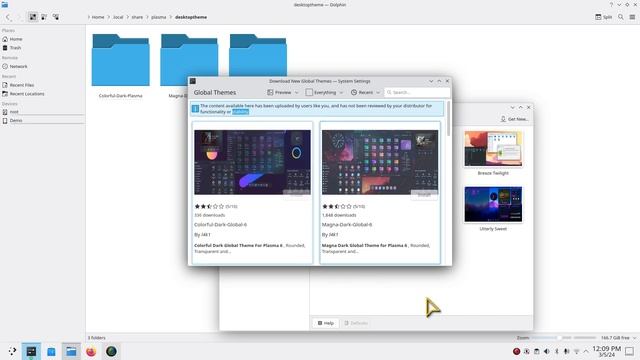Image resolution: width=640 pixels, height=360 pixels.
Task: Open volume tray icon
Action: 547,351
